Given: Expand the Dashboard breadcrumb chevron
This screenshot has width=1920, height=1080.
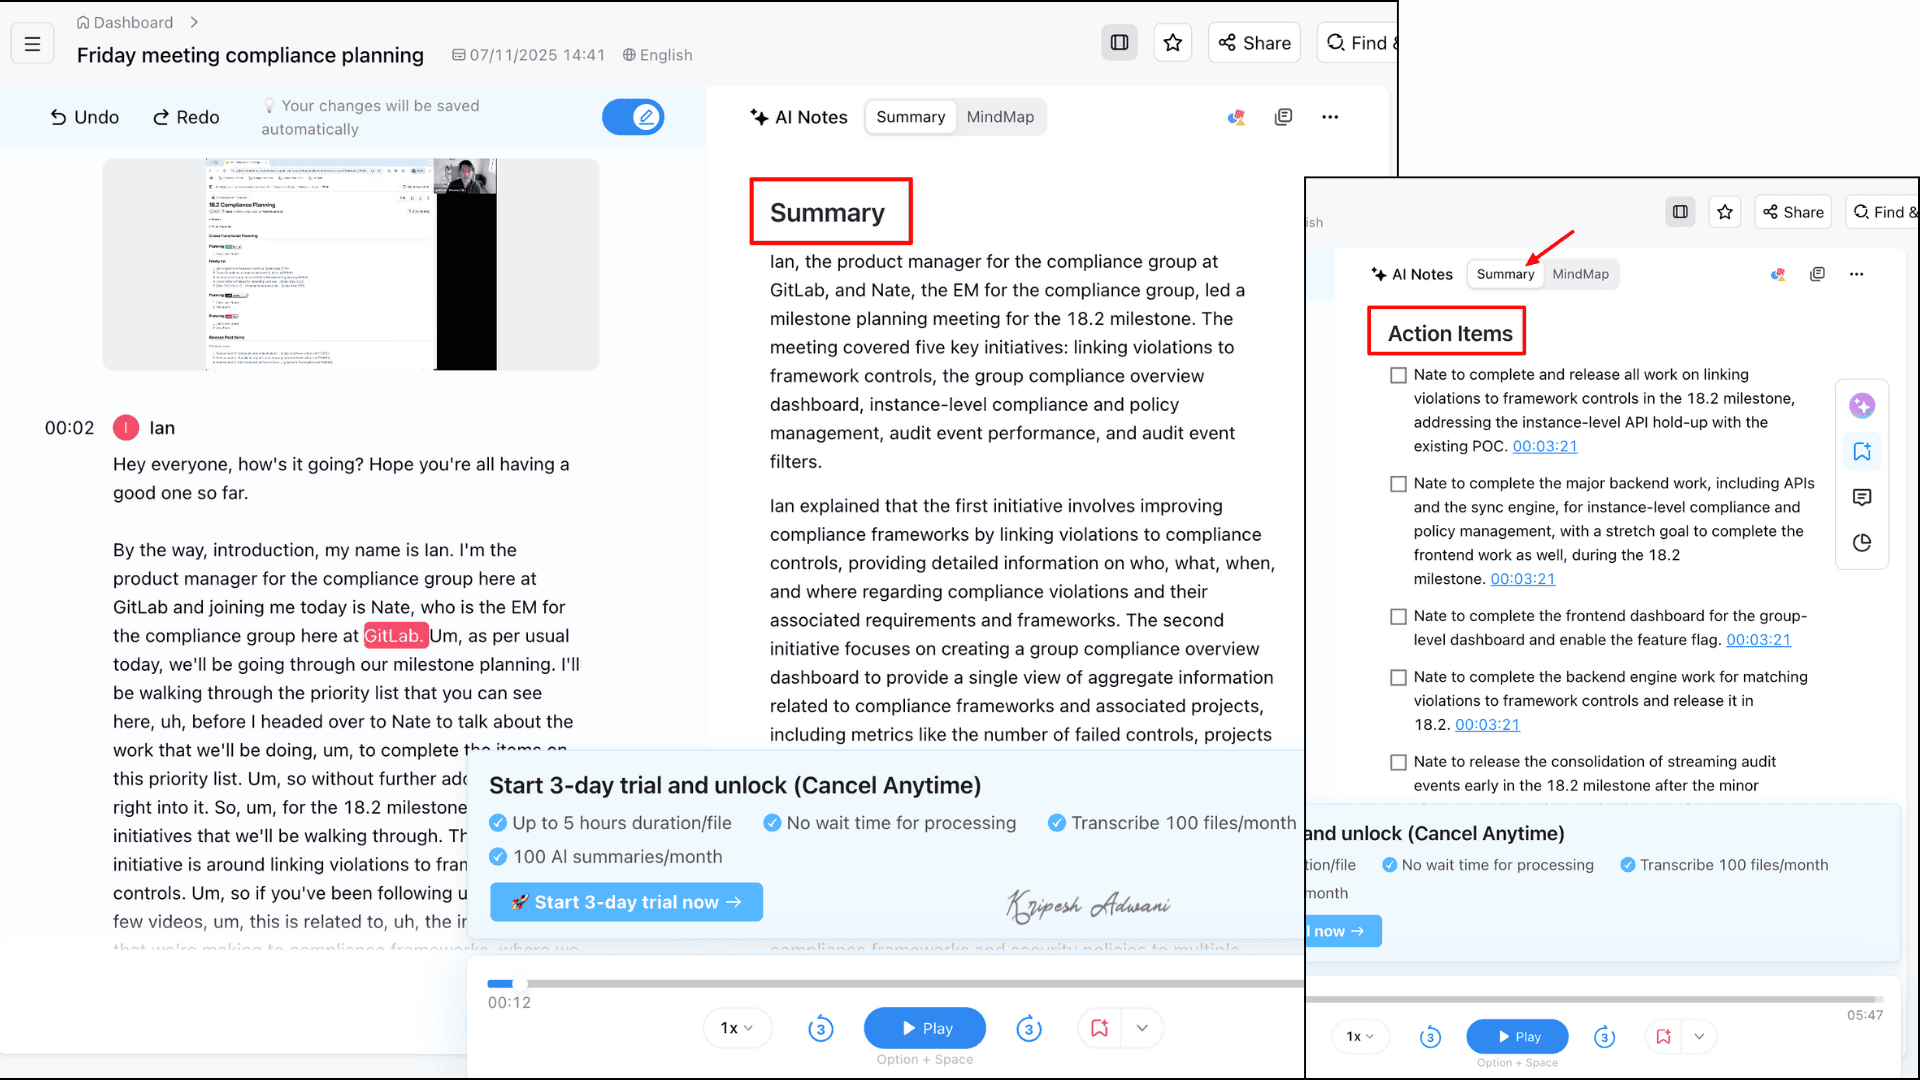Looking at the screenshot, I should tap(194, 22).
